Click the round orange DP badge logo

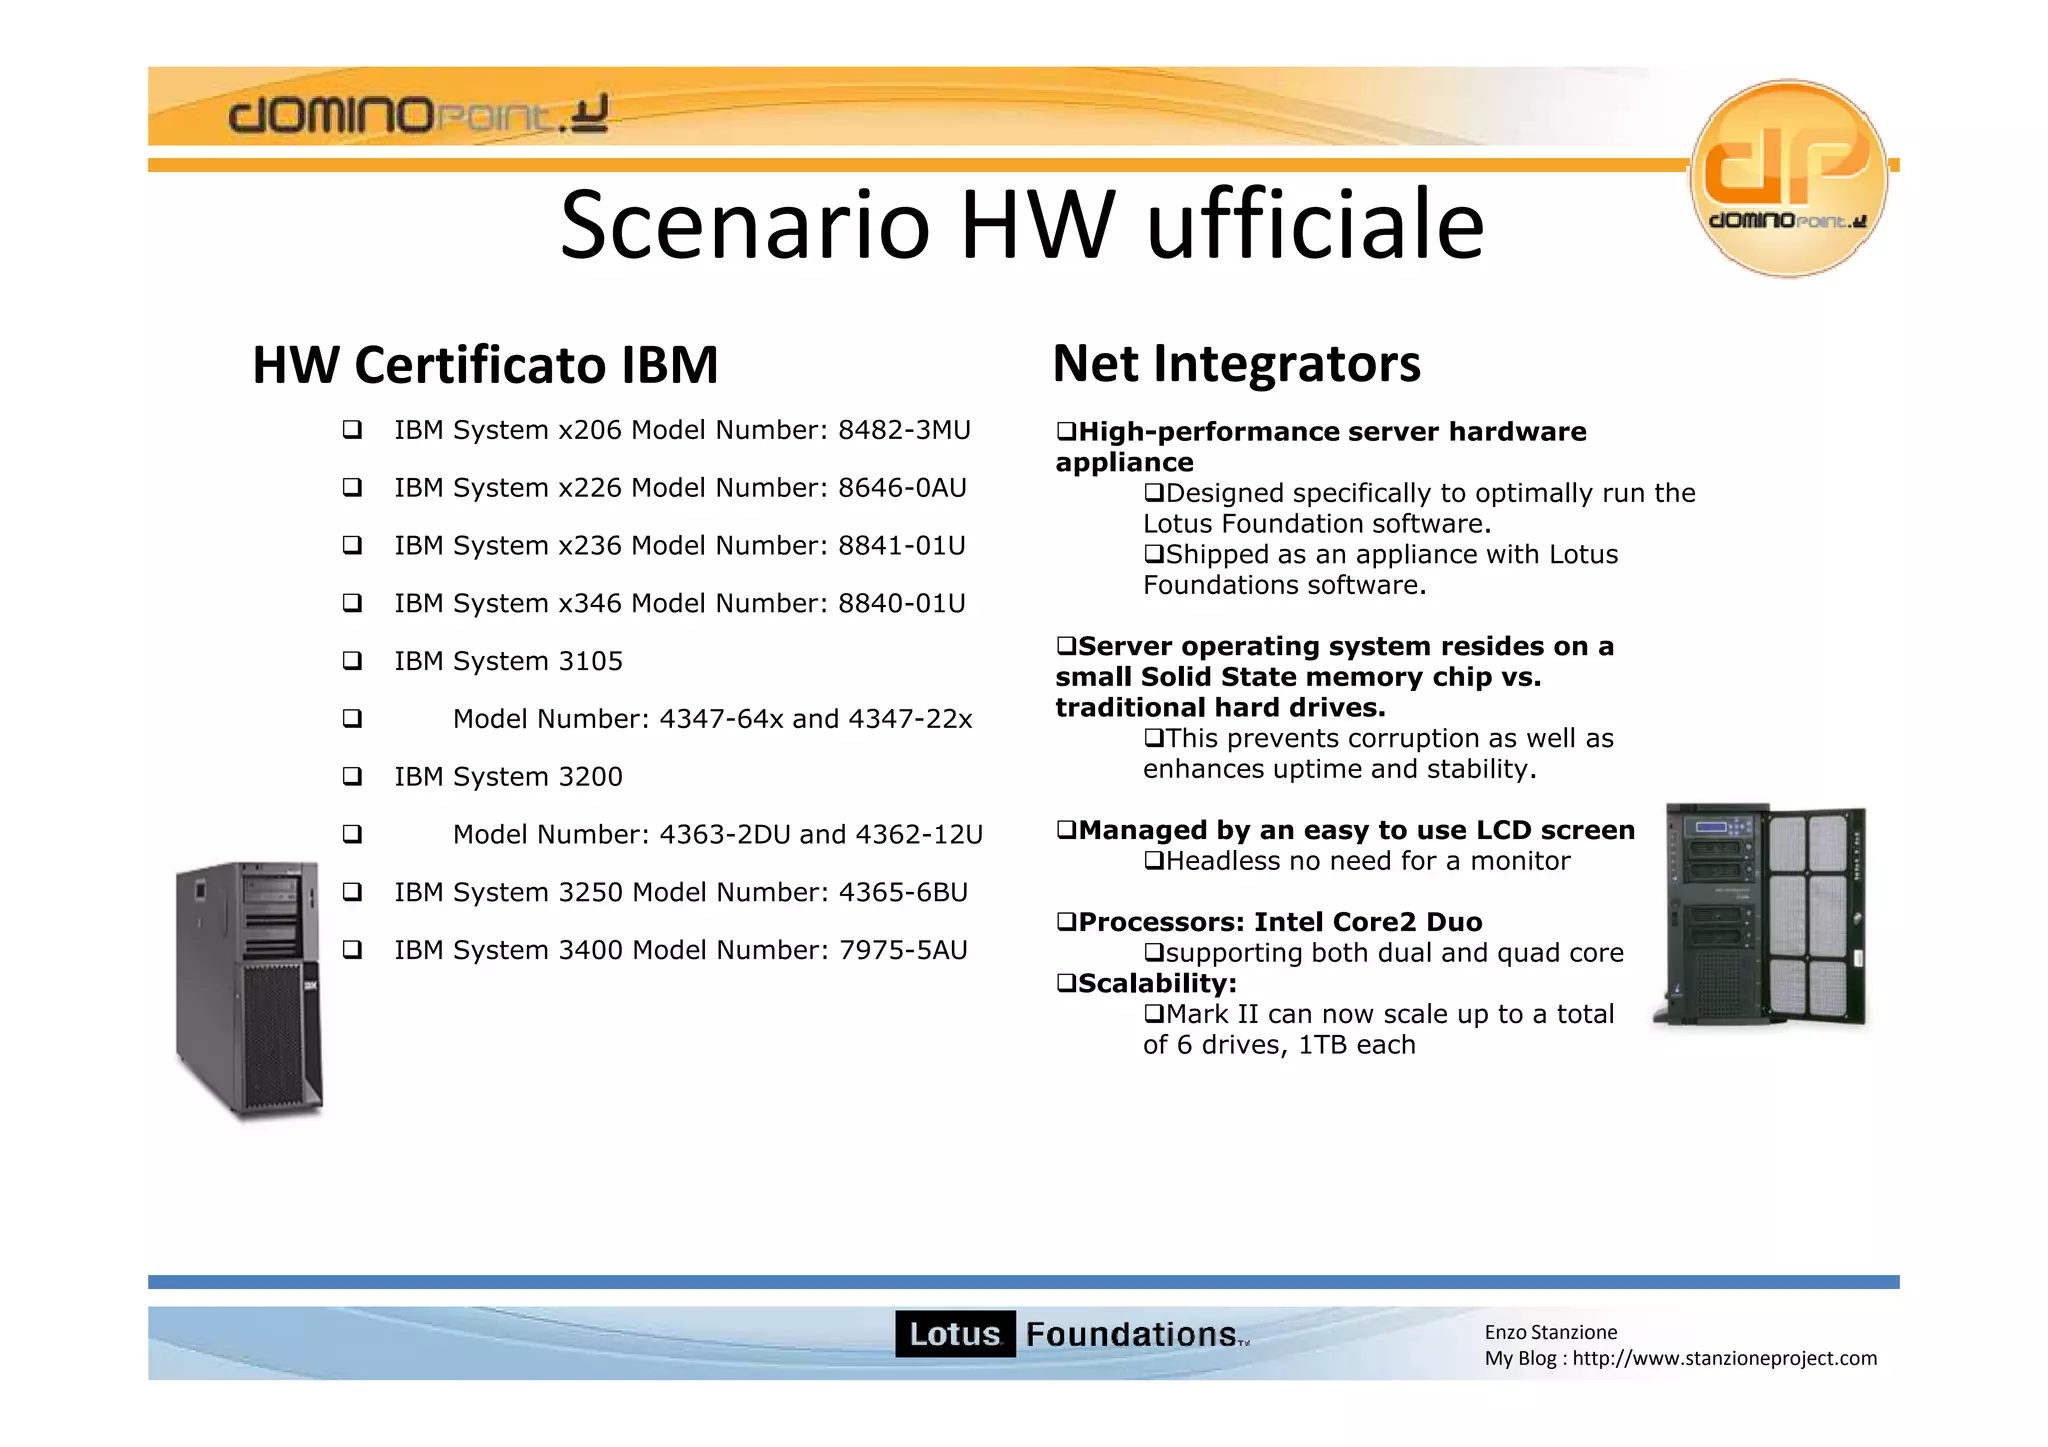(1788, 178)
